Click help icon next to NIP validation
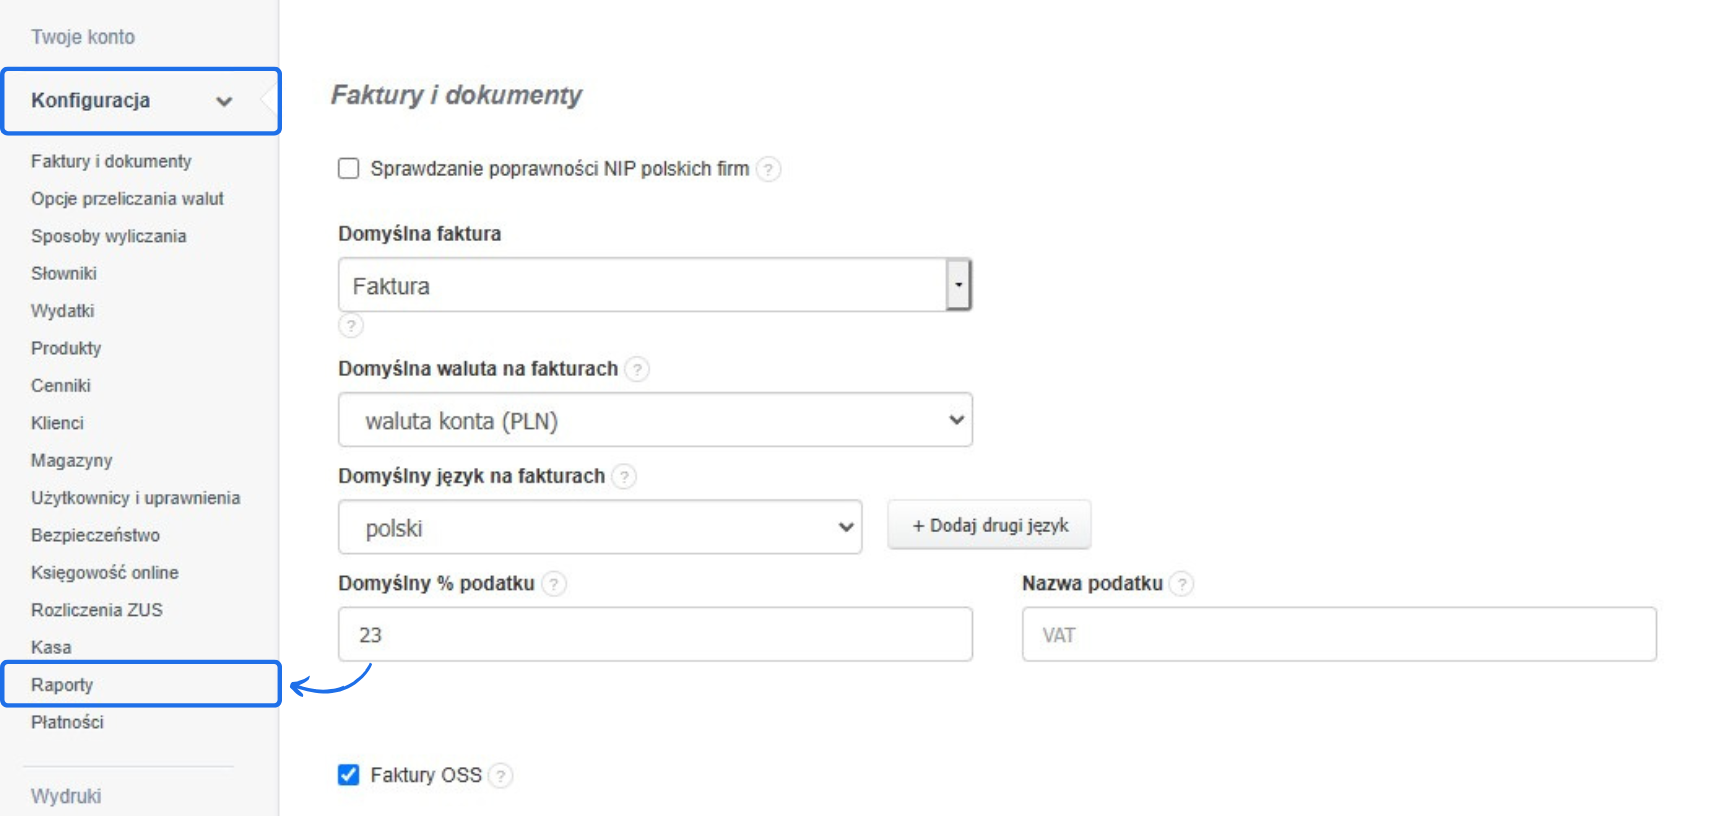 point(768,169)
